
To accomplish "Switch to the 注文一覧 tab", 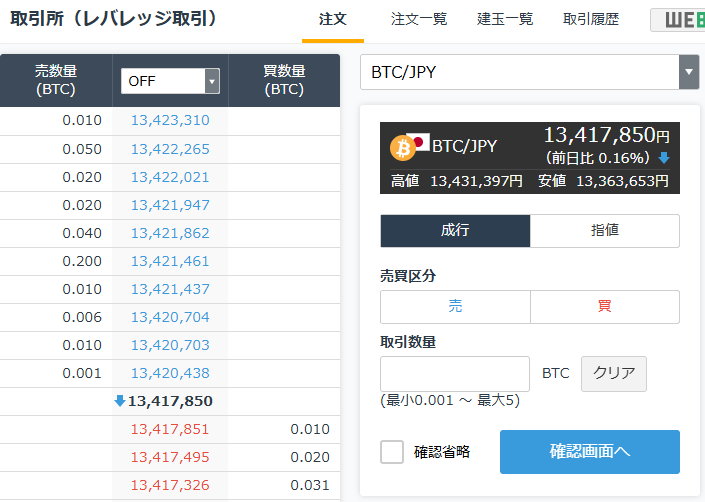I will [x=419, y=19].
